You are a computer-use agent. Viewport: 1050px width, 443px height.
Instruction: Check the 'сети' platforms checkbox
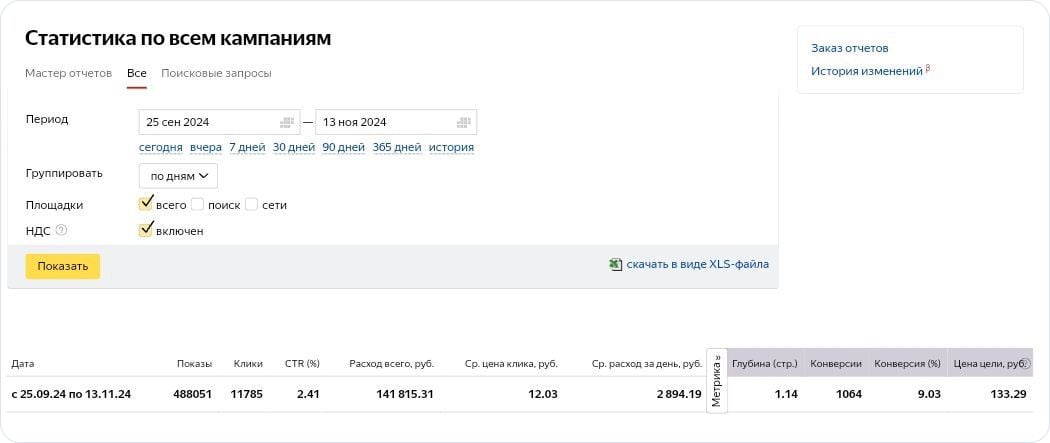click(x=252, y=204)
